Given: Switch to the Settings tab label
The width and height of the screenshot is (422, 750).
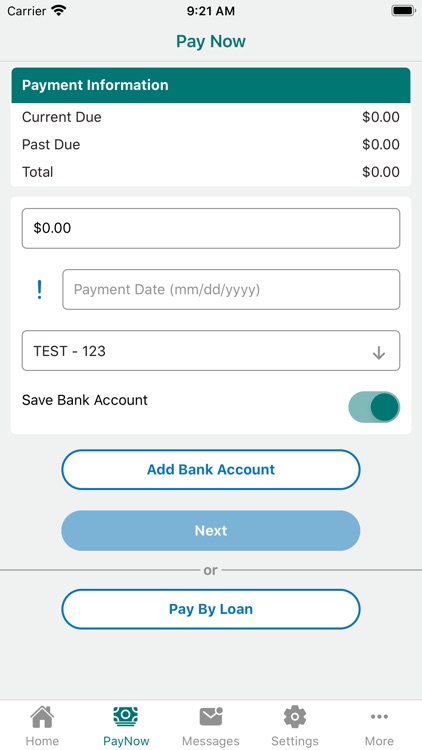Looking at the screenshot, I should pos(295,741).
